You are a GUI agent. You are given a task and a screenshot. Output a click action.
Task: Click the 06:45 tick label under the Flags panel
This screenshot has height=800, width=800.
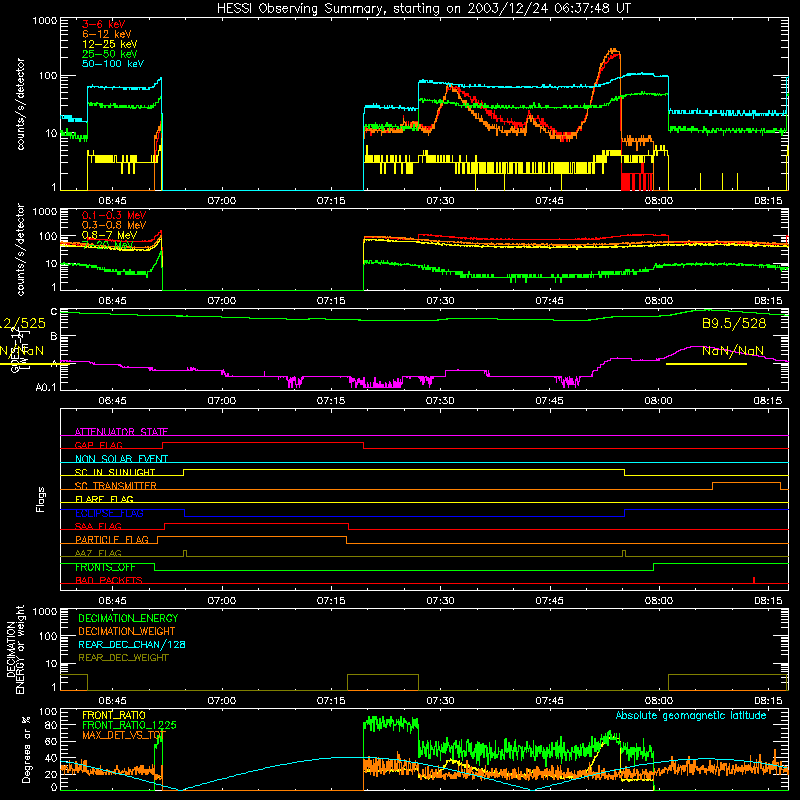(x=112, y=601)
